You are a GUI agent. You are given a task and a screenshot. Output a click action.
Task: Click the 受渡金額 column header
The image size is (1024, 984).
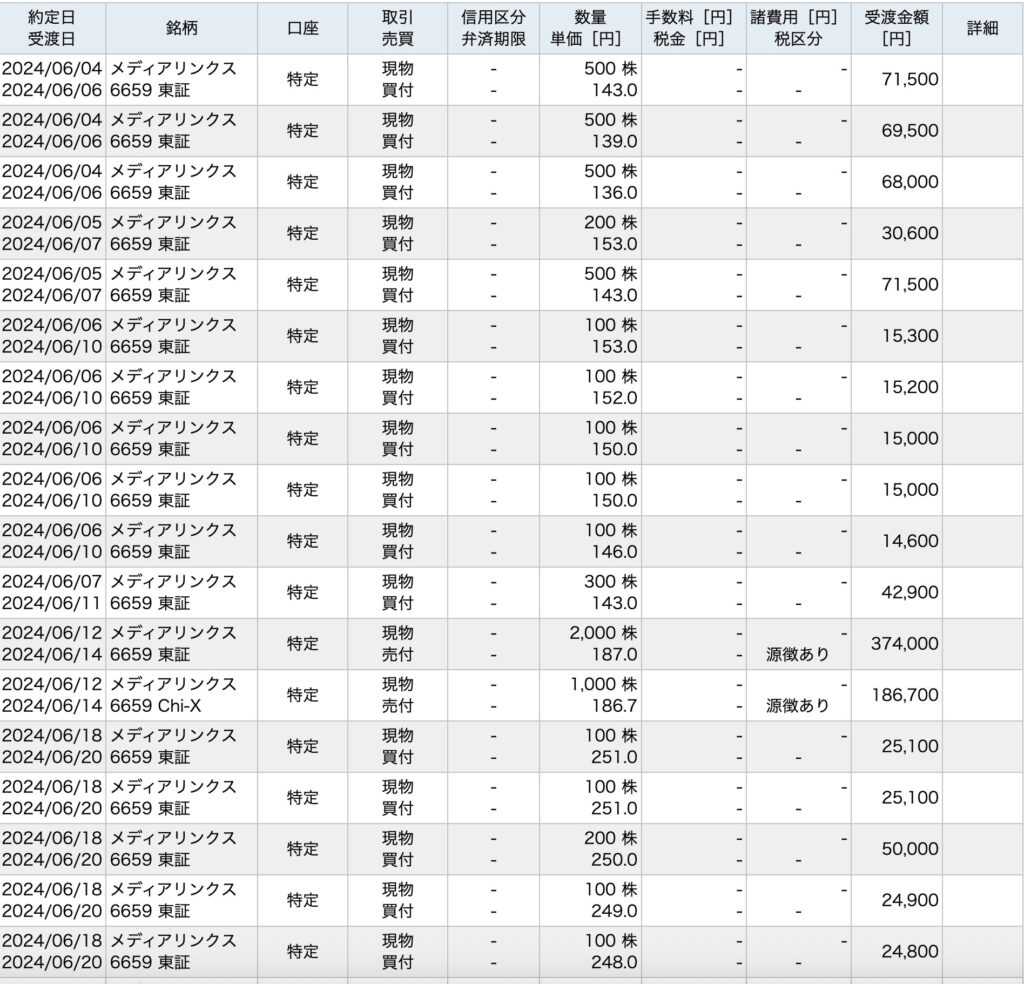click(x=896, y=28)
